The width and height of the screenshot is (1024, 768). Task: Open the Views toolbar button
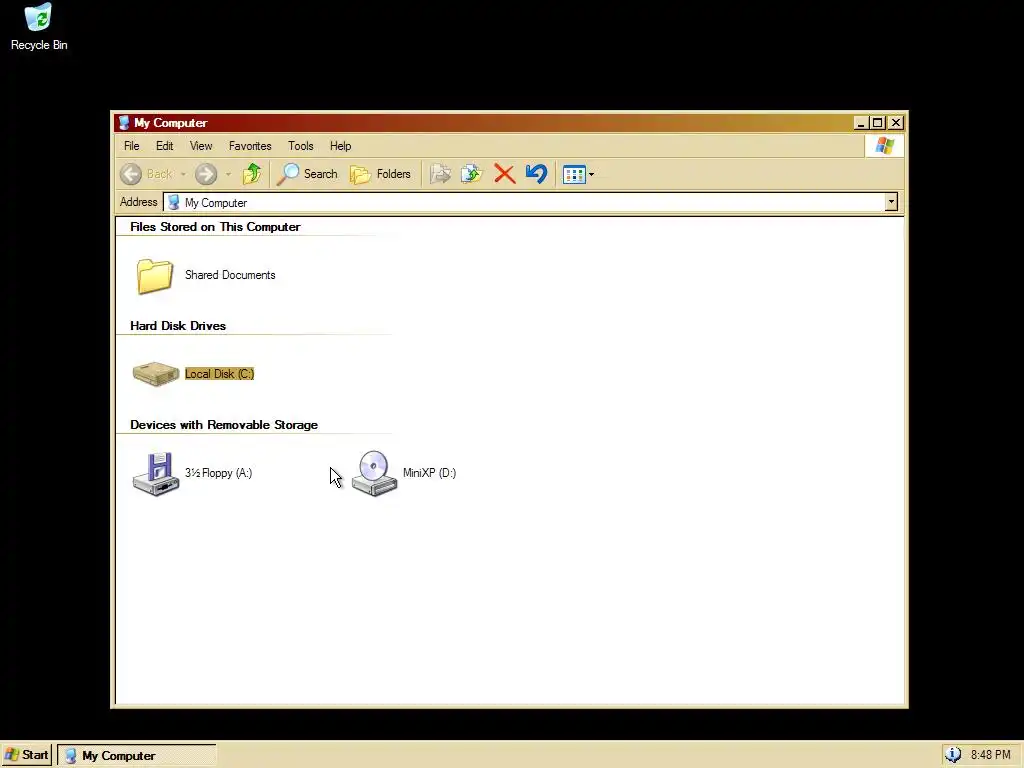pyautogui.click(x=574, y=174)
